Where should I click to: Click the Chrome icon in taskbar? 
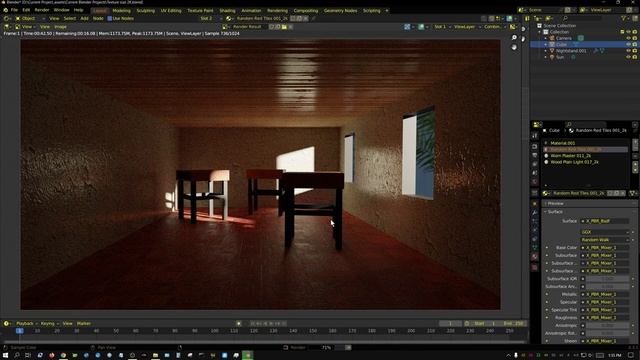coord(63,355)
